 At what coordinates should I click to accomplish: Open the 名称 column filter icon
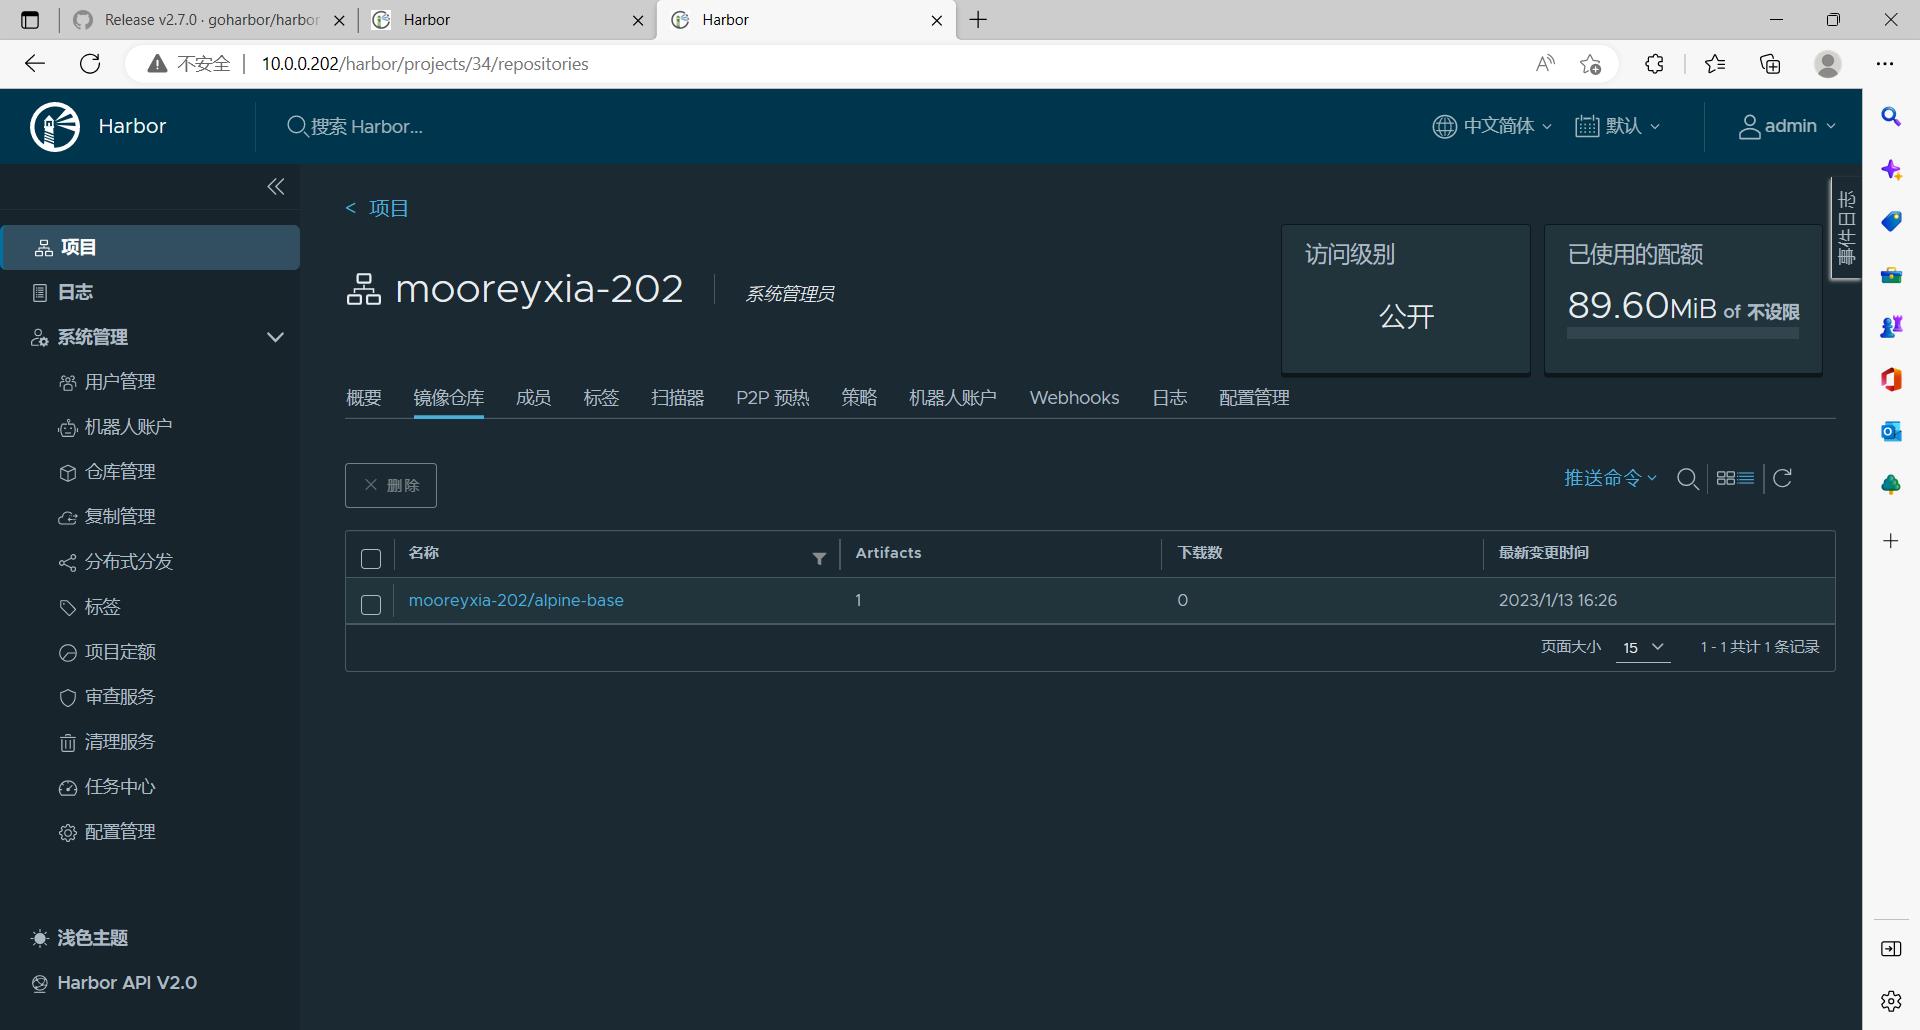click(819, 559)
